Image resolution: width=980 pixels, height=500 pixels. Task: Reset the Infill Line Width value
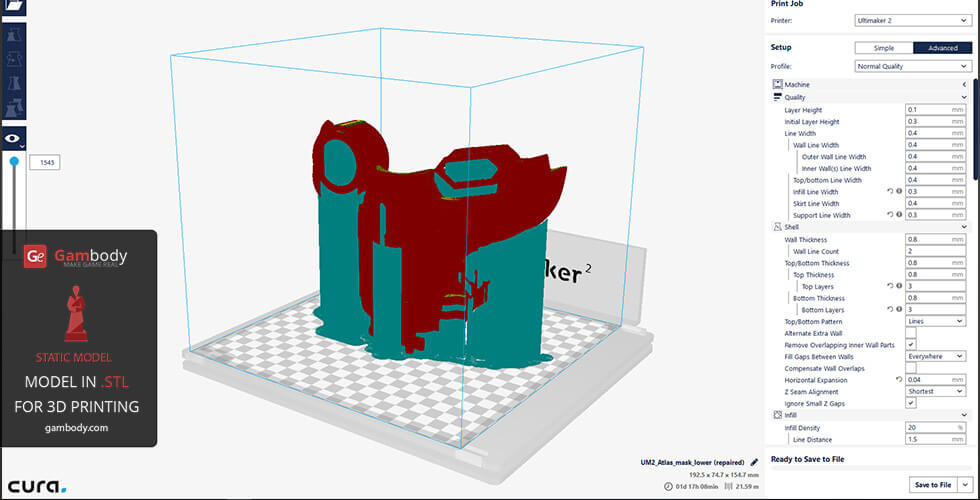(x=889, y=191)
